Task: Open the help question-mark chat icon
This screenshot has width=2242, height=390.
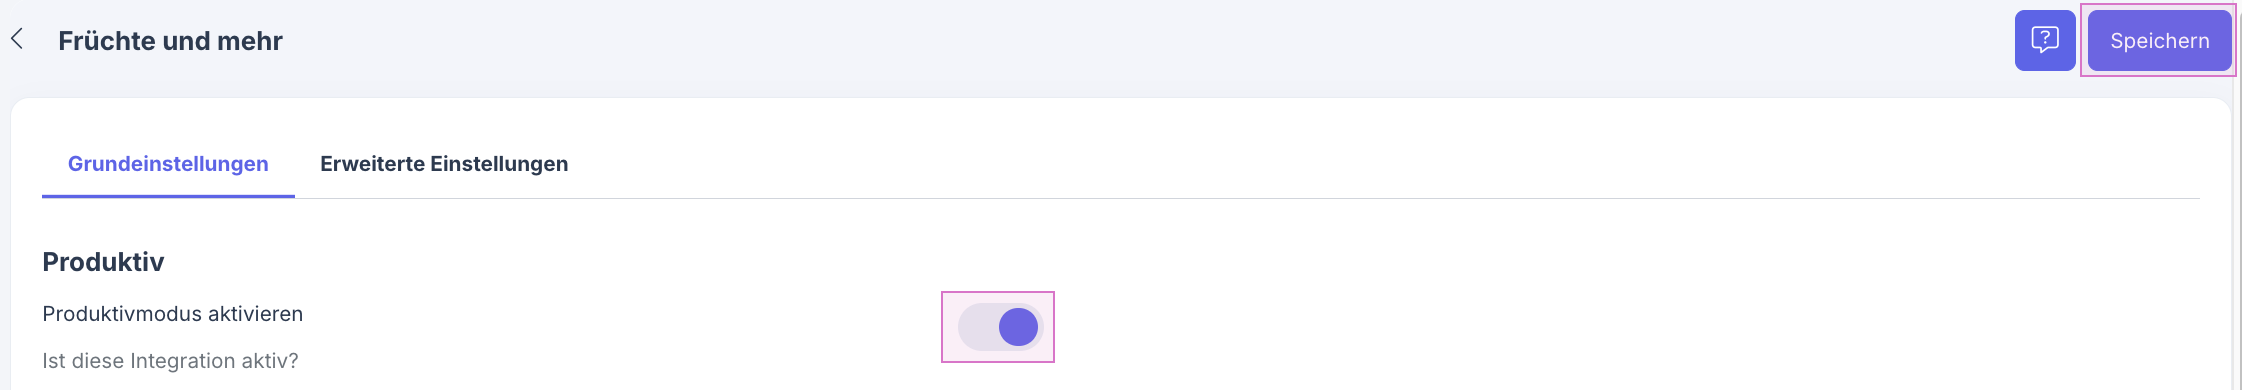Action: [x=2045, y=41]
